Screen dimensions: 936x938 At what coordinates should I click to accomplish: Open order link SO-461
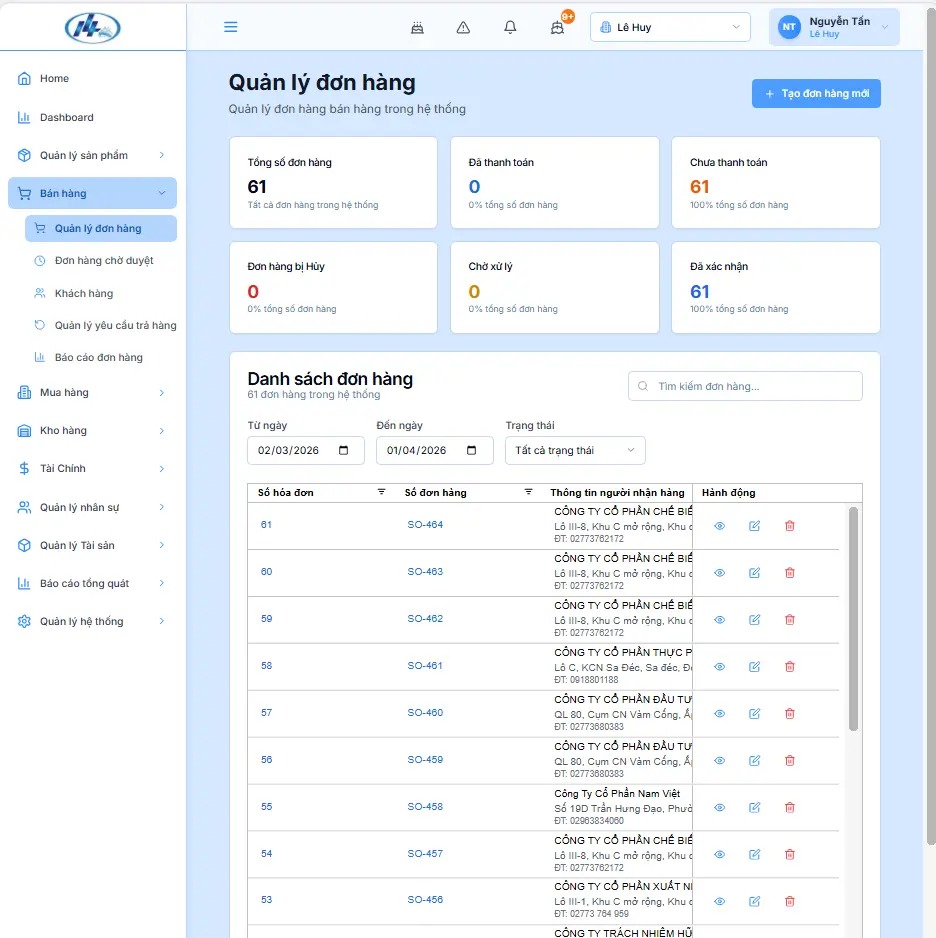point(425,665)
